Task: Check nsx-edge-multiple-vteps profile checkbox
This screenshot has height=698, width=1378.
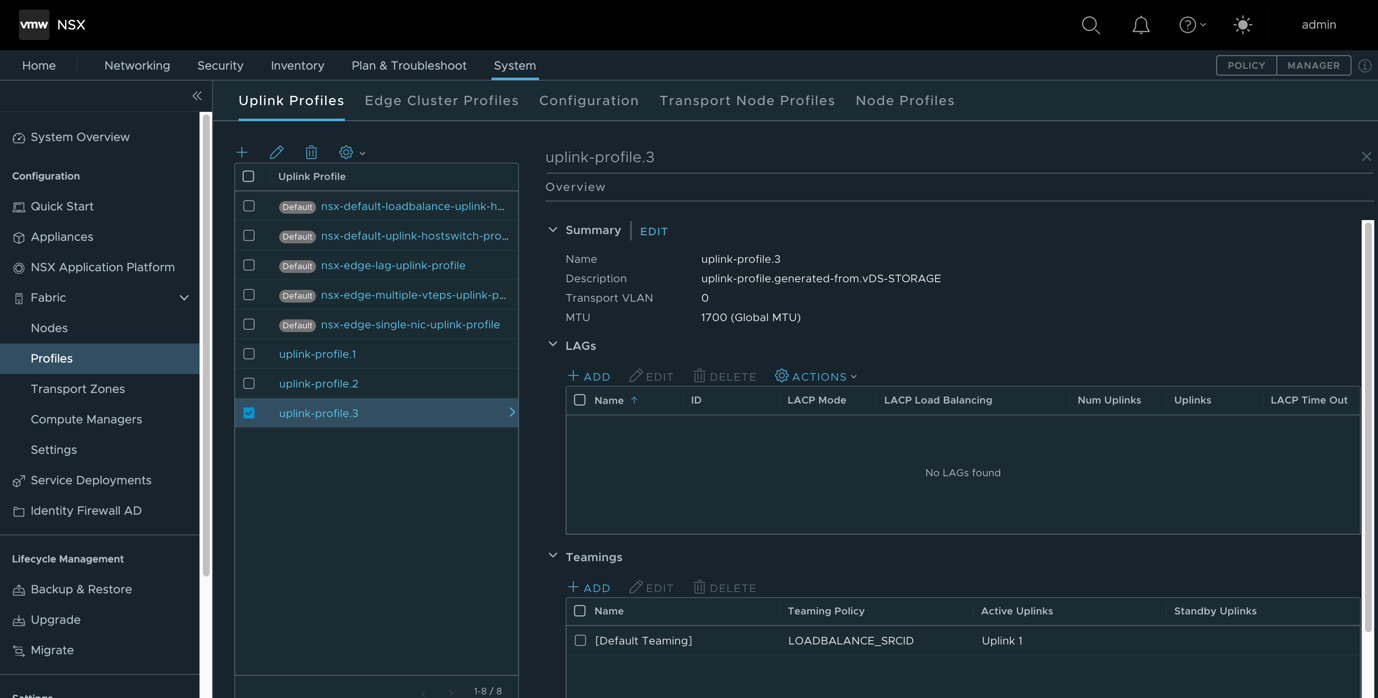Action: tap(249, 295)
